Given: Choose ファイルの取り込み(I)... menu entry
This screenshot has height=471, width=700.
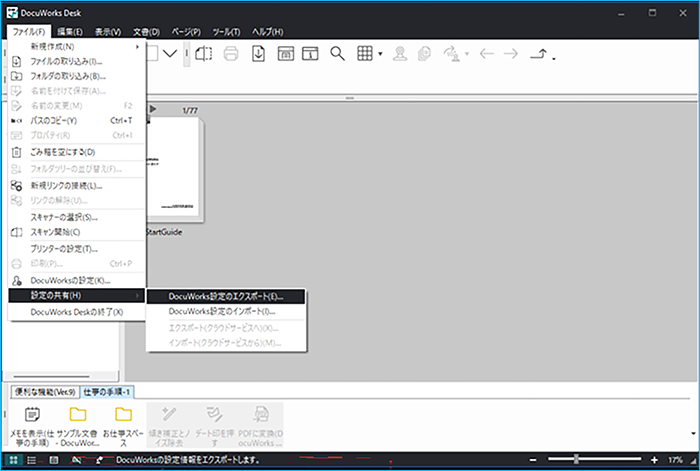Looking at the screenshot, I should (x=76, y=61).
